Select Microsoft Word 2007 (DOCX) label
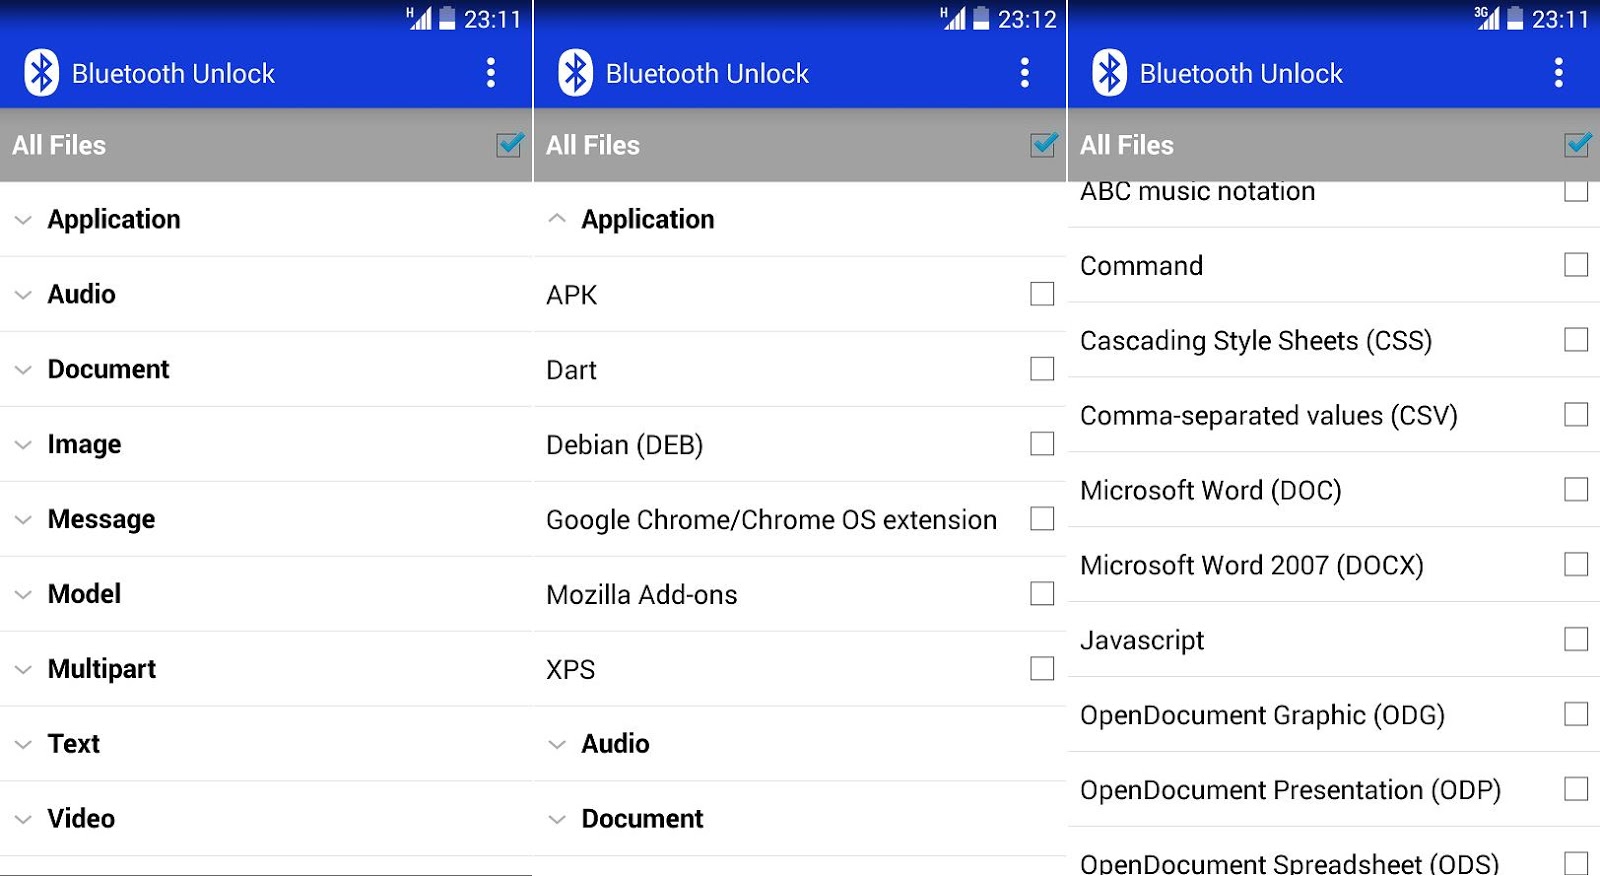 1252,566
